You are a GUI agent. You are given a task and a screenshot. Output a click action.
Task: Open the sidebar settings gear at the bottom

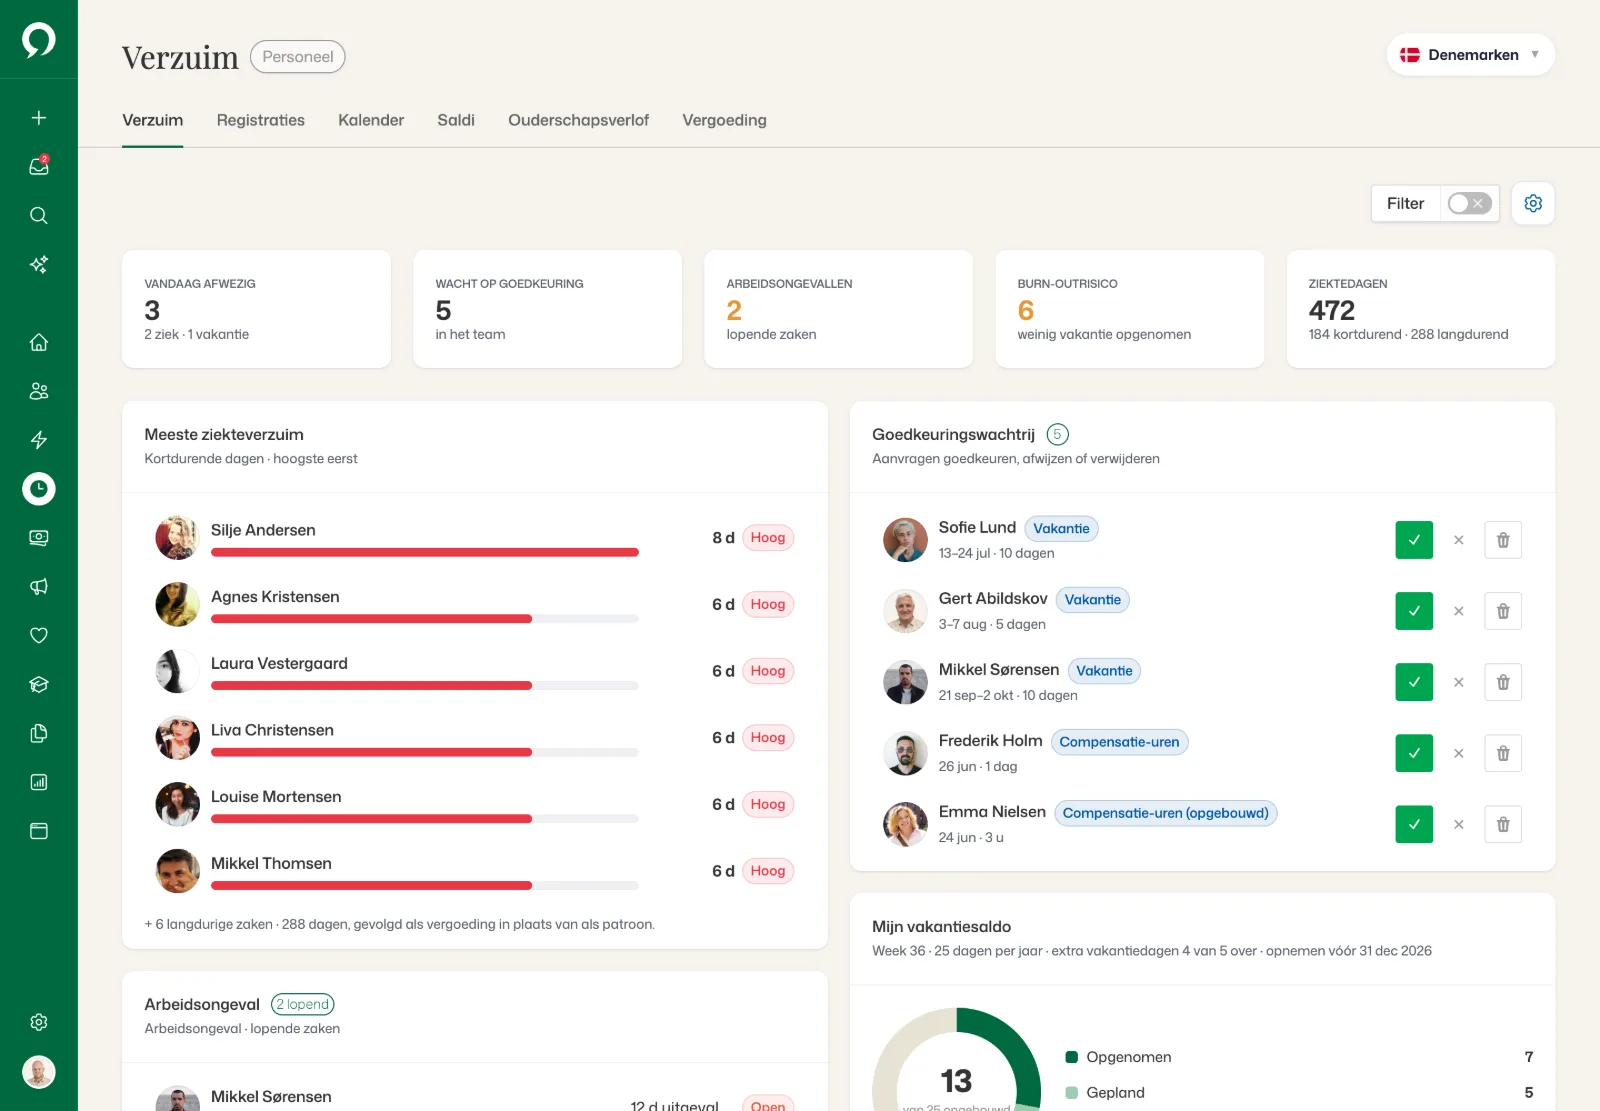tap(39, 1022)
